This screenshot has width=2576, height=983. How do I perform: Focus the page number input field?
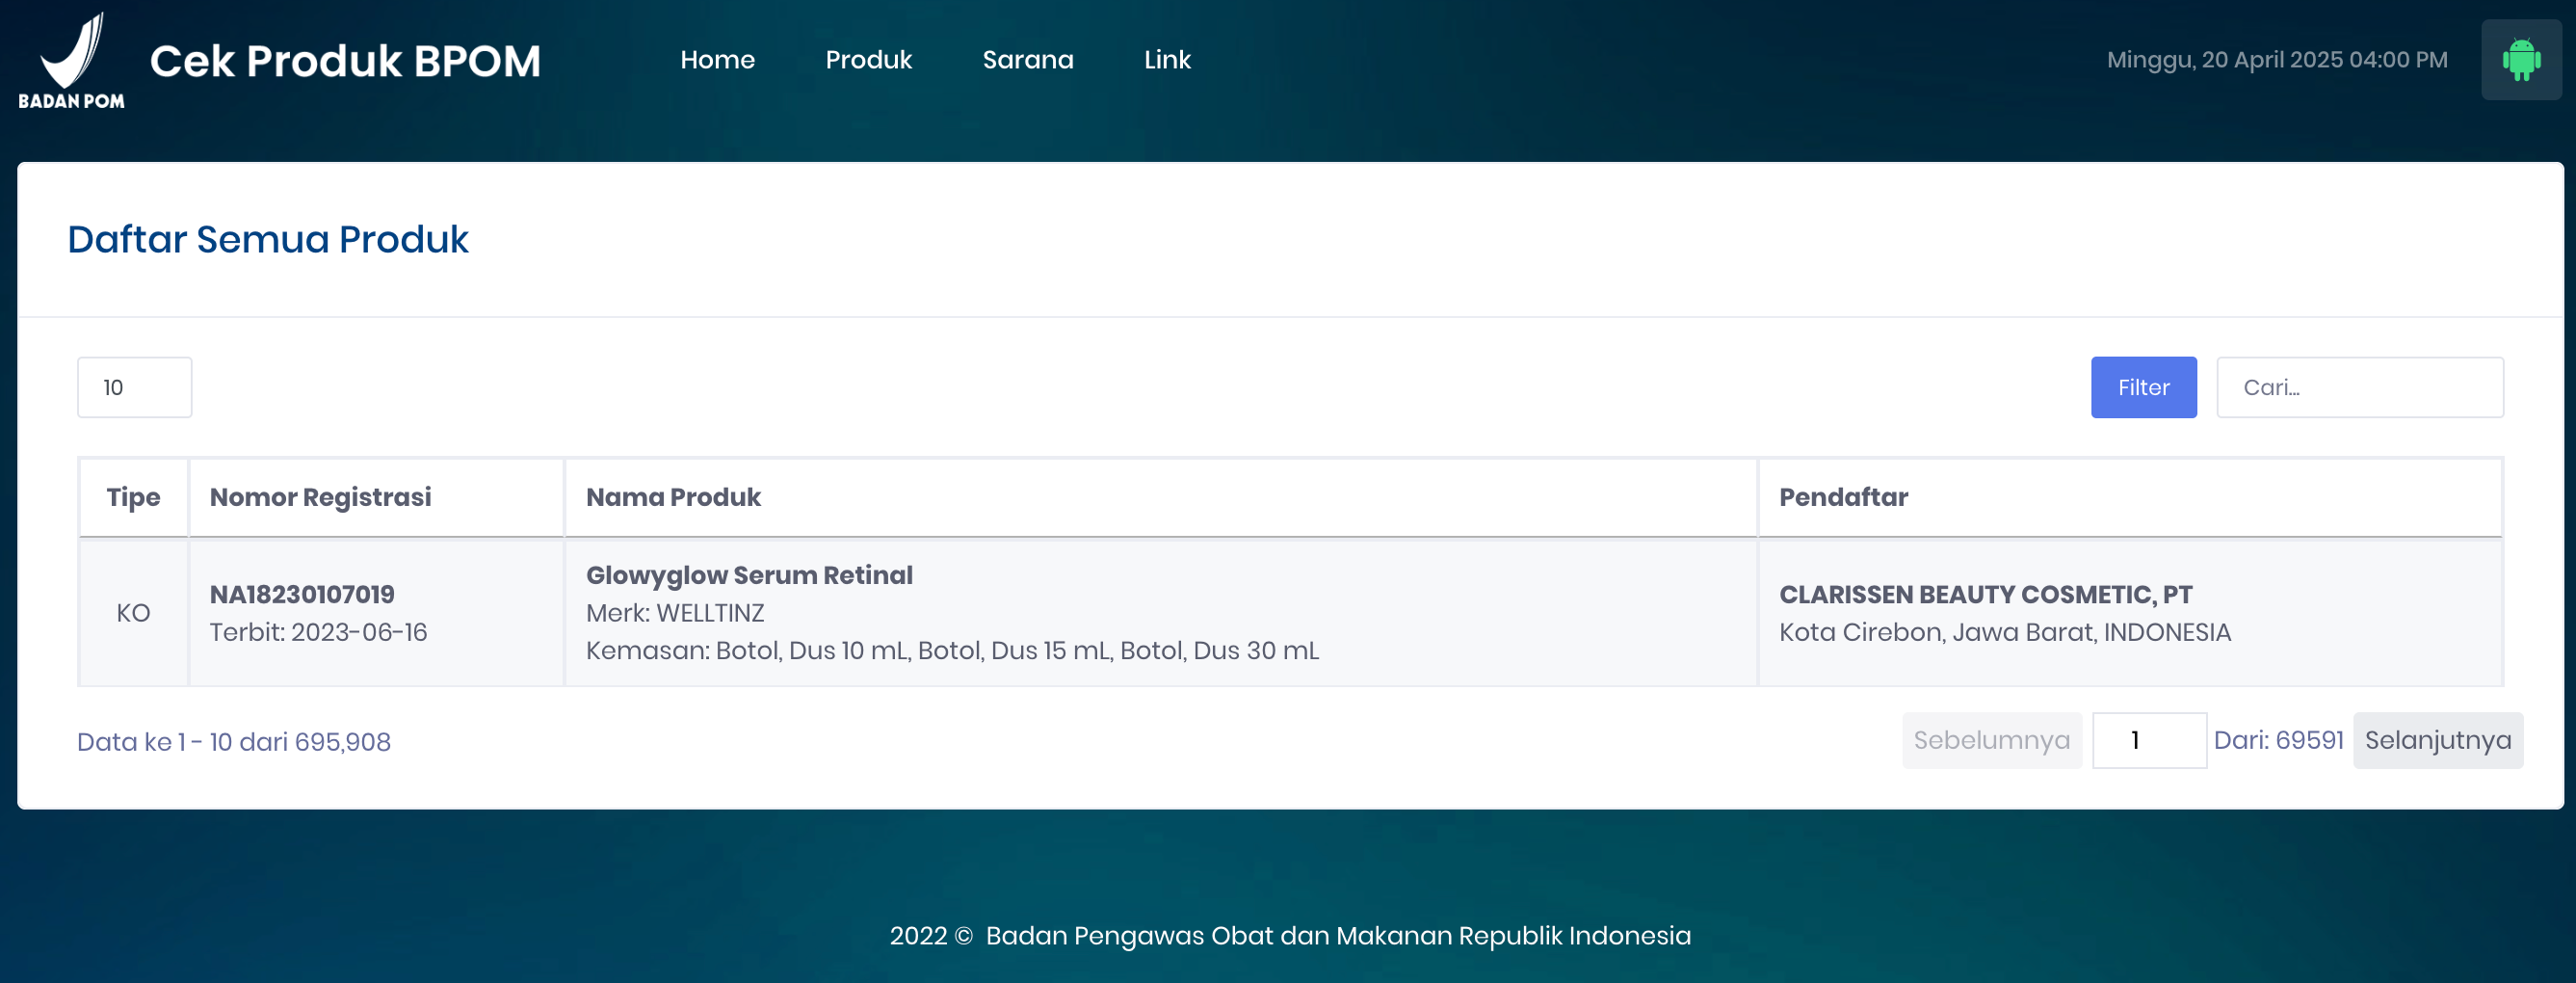click(2149, 741)
